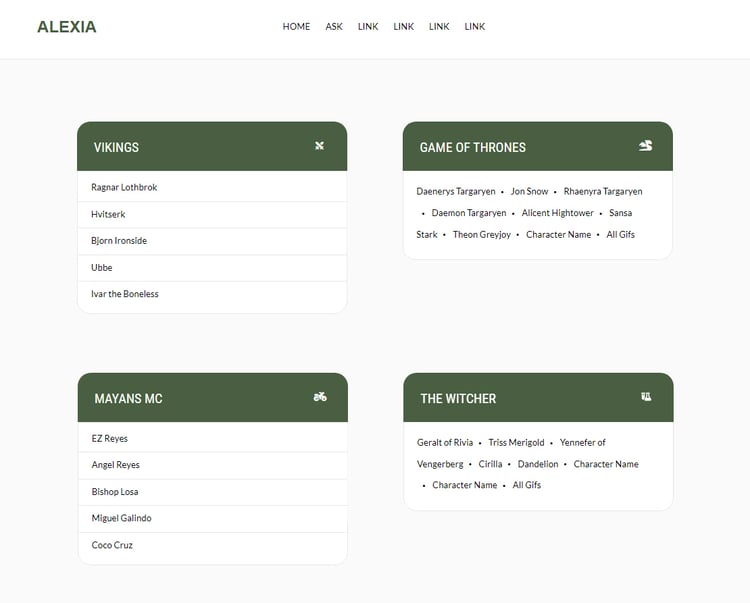The width and height of the screenshot is (750, 603).
Task: Click the icon on The Witcher card header
Action: [x=646, y=397]
